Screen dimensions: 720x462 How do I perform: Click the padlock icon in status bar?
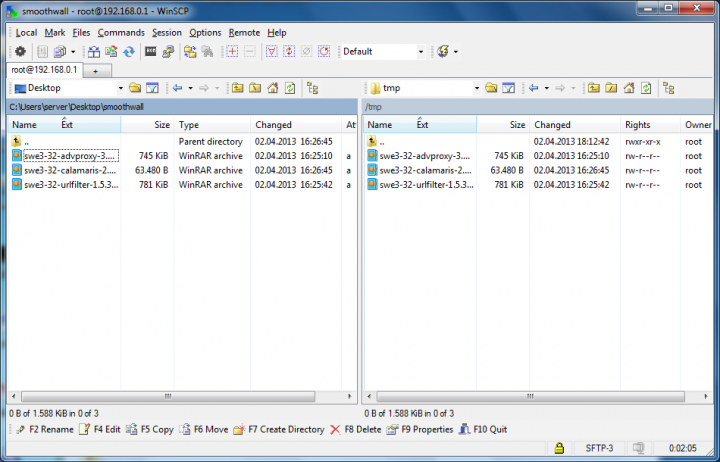(559, 447)
